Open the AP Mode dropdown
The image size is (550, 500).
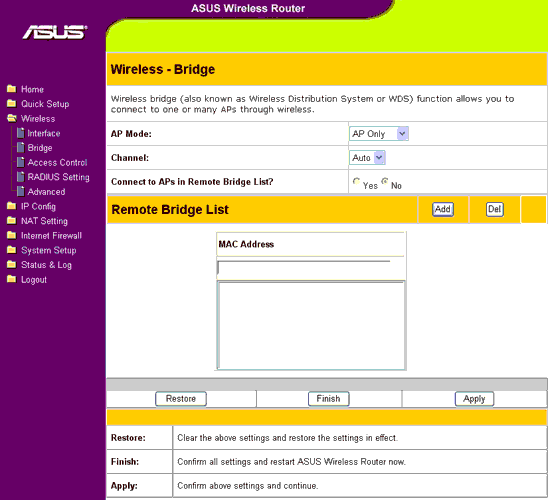pyautogui.click(x=379, y=134)
